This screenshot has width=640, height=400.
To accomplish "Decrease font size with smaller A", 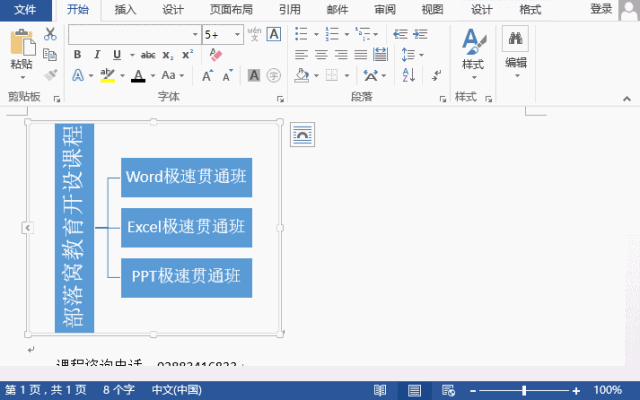I will 227,76.
